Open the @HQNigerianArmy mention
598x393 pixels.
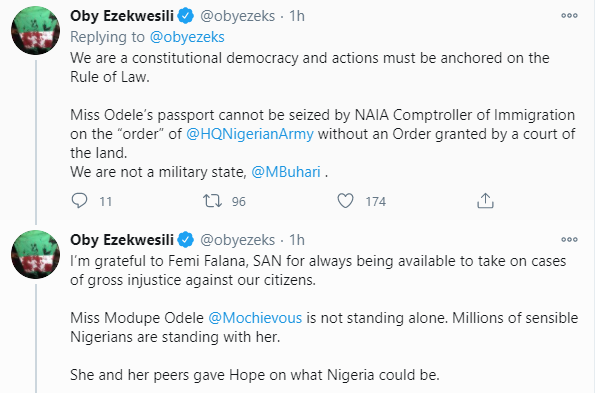click(x=250, y=134)
